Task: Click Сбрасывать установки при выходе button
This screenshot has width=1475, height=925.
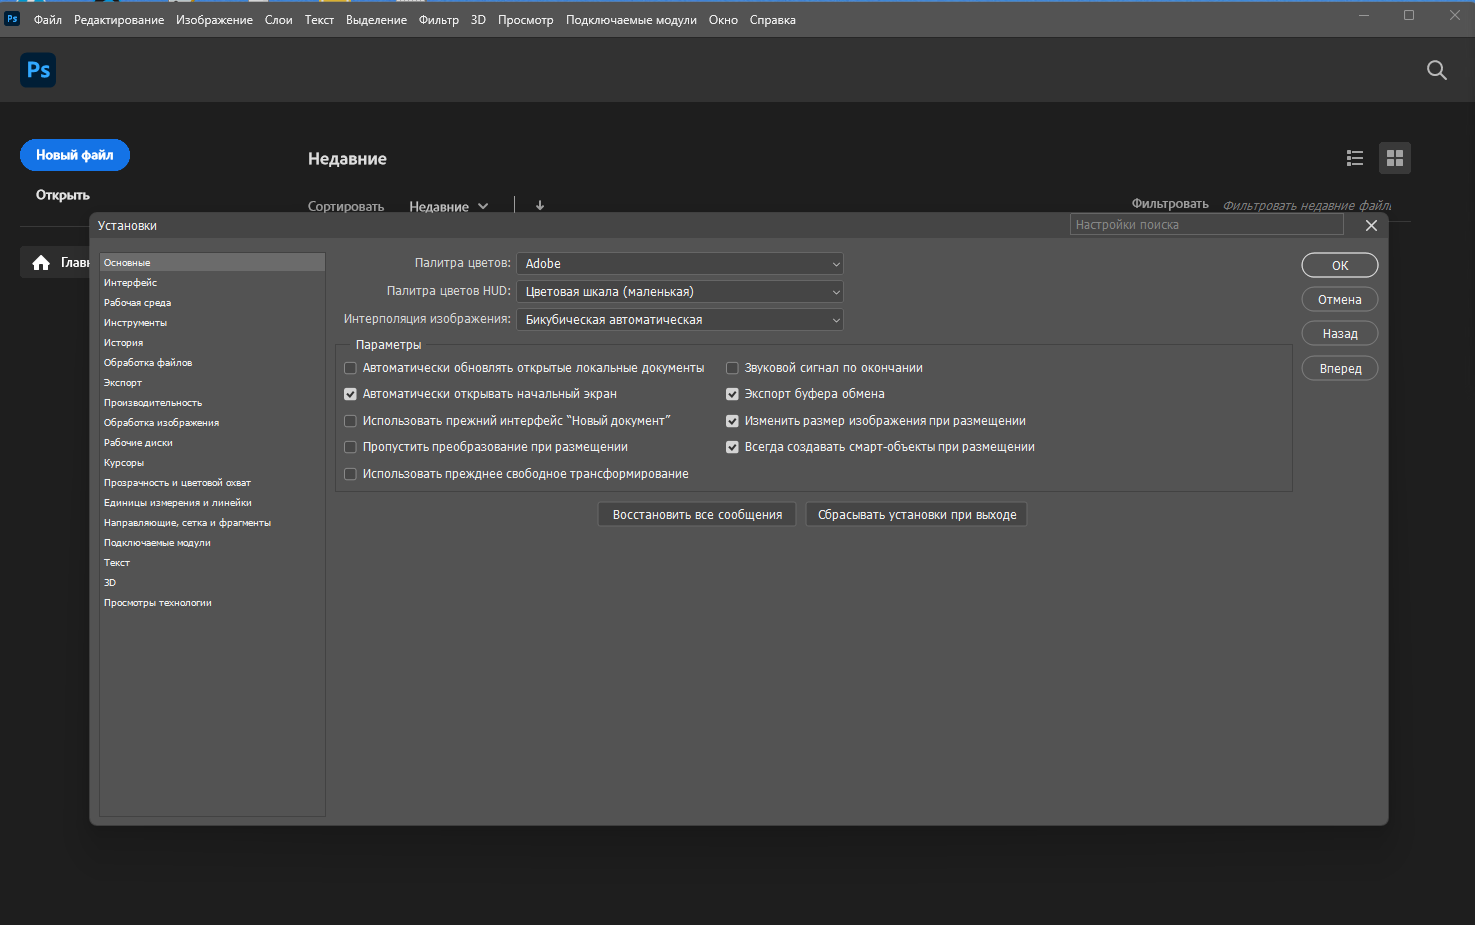Action: [916, 515]
